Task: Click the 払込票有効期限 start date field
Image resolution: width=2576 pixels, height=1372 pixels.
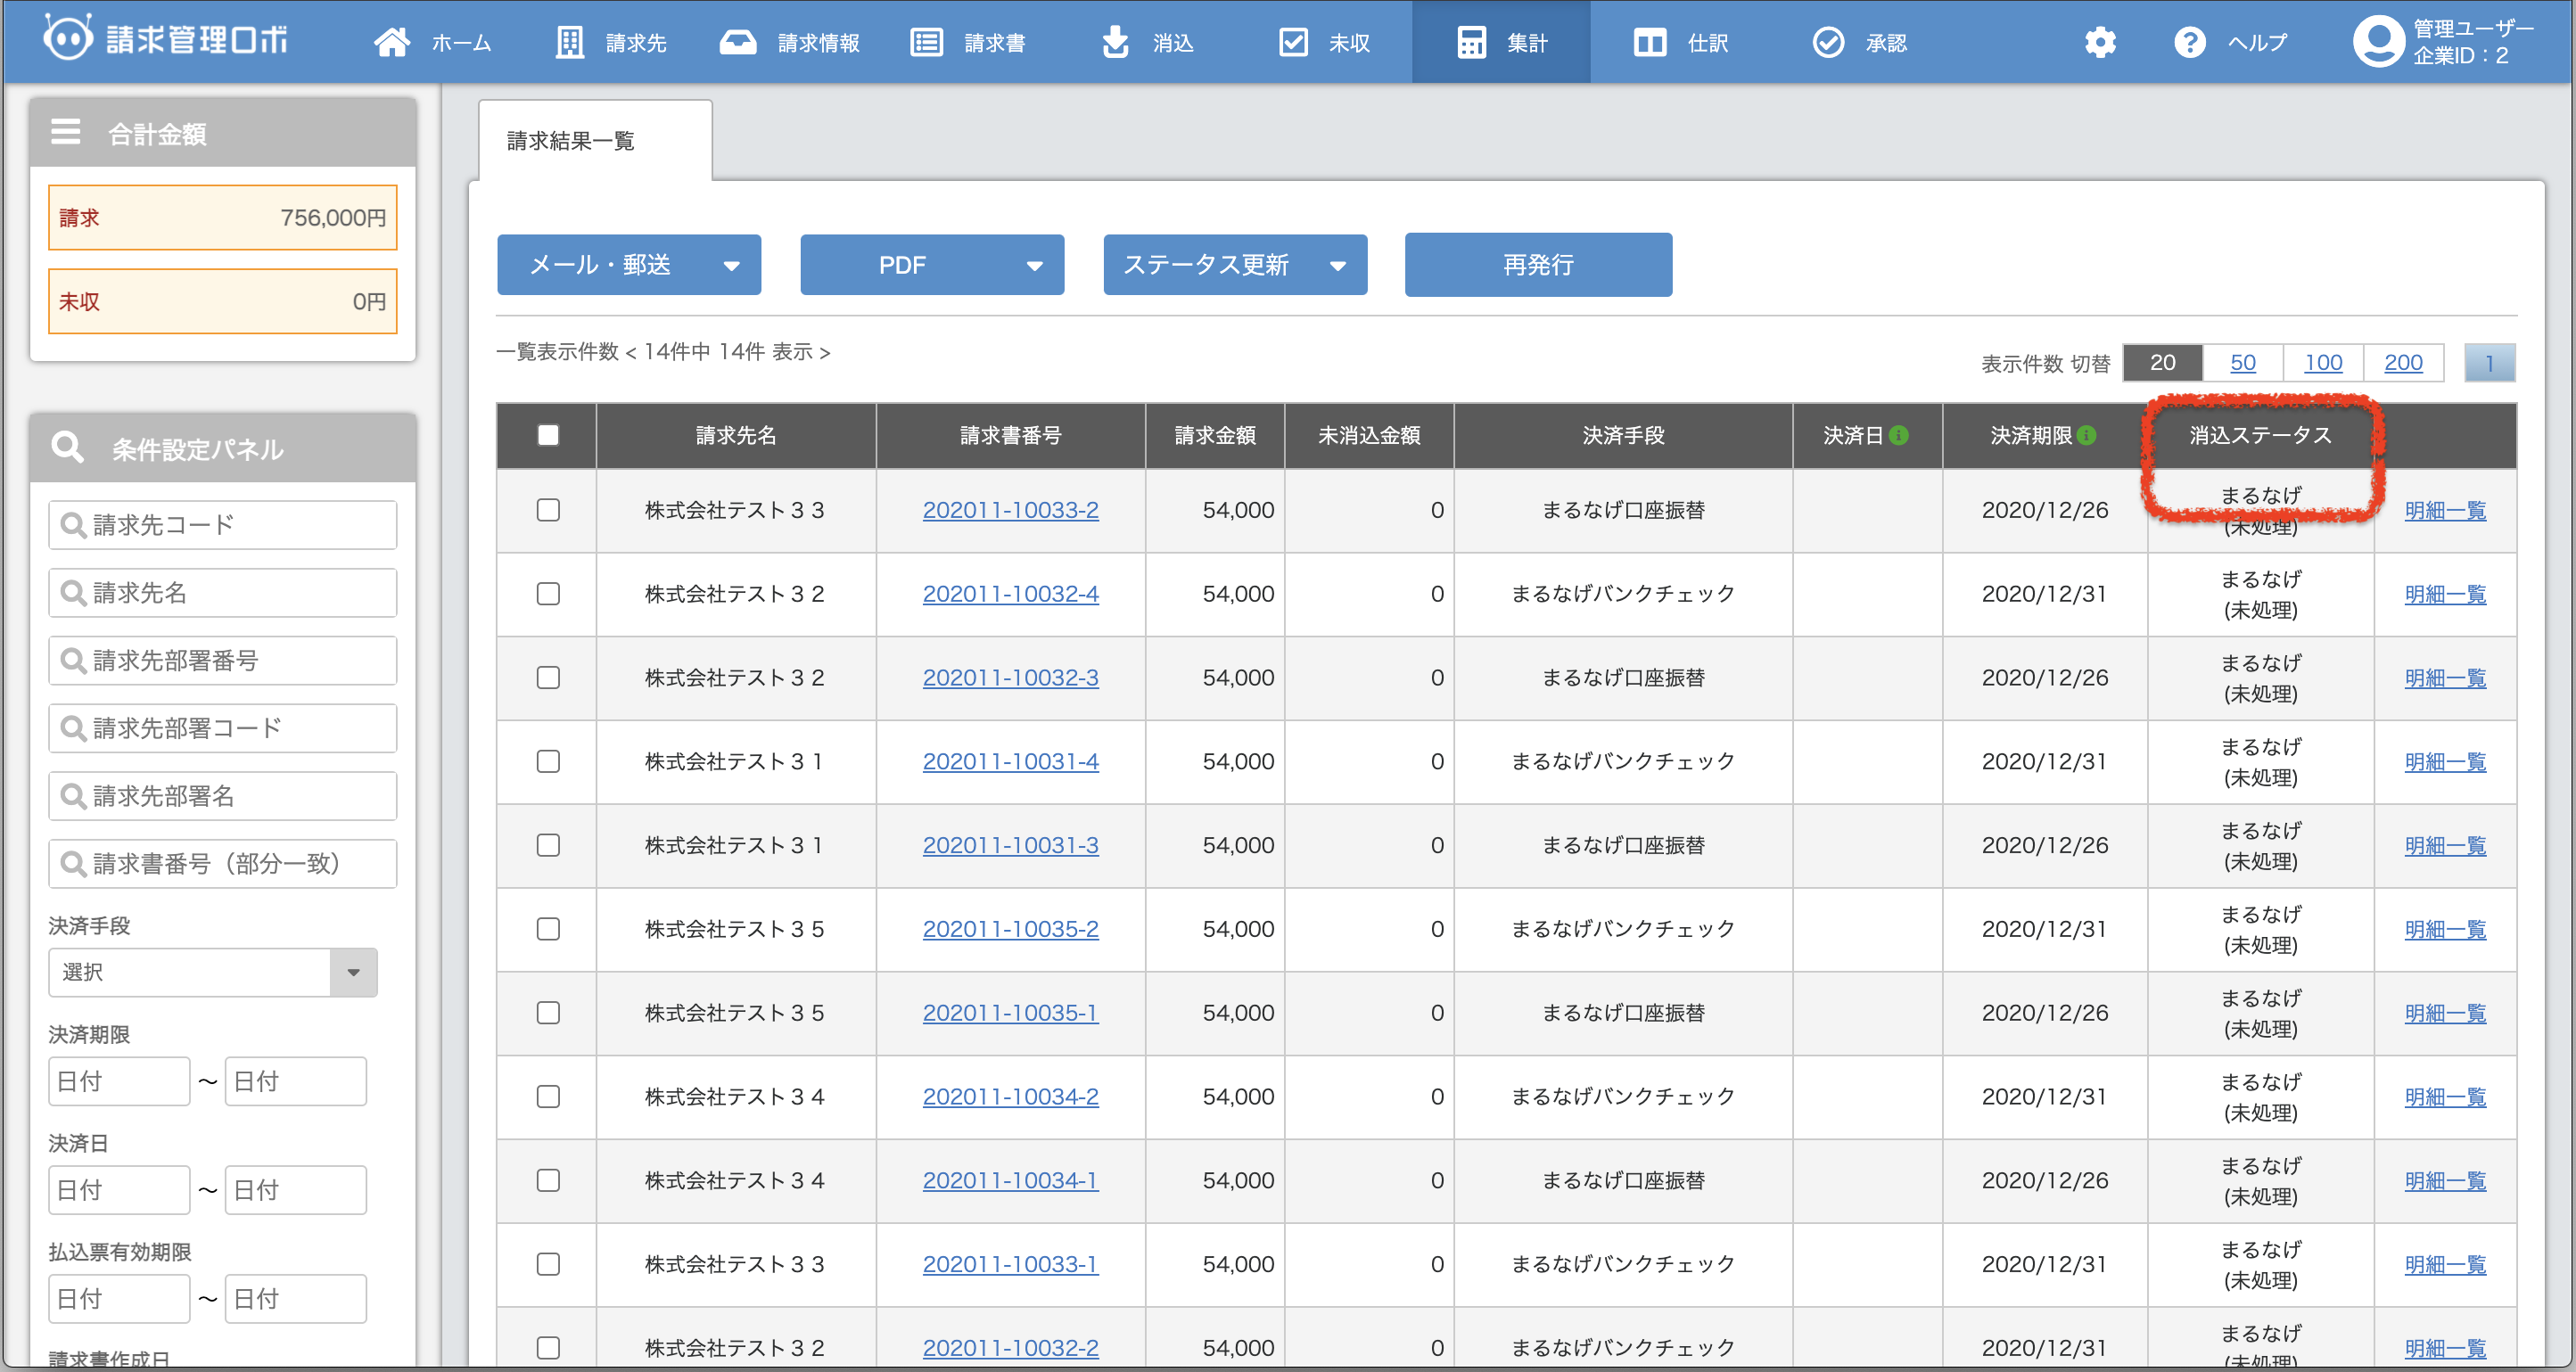Action: [119, 1299]
